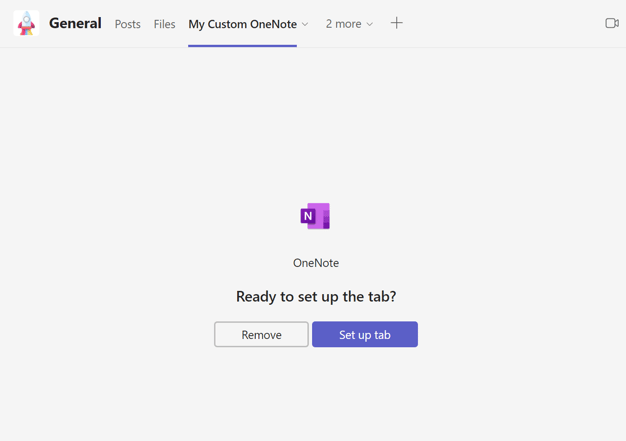This screenshot has width=626, height=441.
Task: Click empty area below the Remove button
Action: (x=261, y=390)
